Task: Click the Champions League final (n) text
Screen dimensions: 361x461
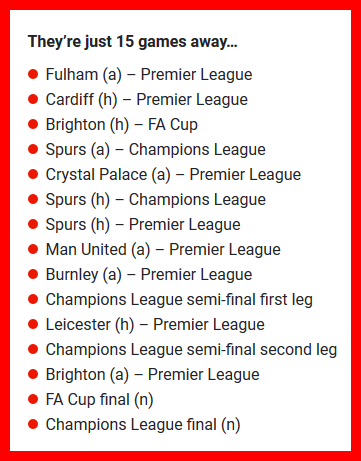Action: pos(143,424)
